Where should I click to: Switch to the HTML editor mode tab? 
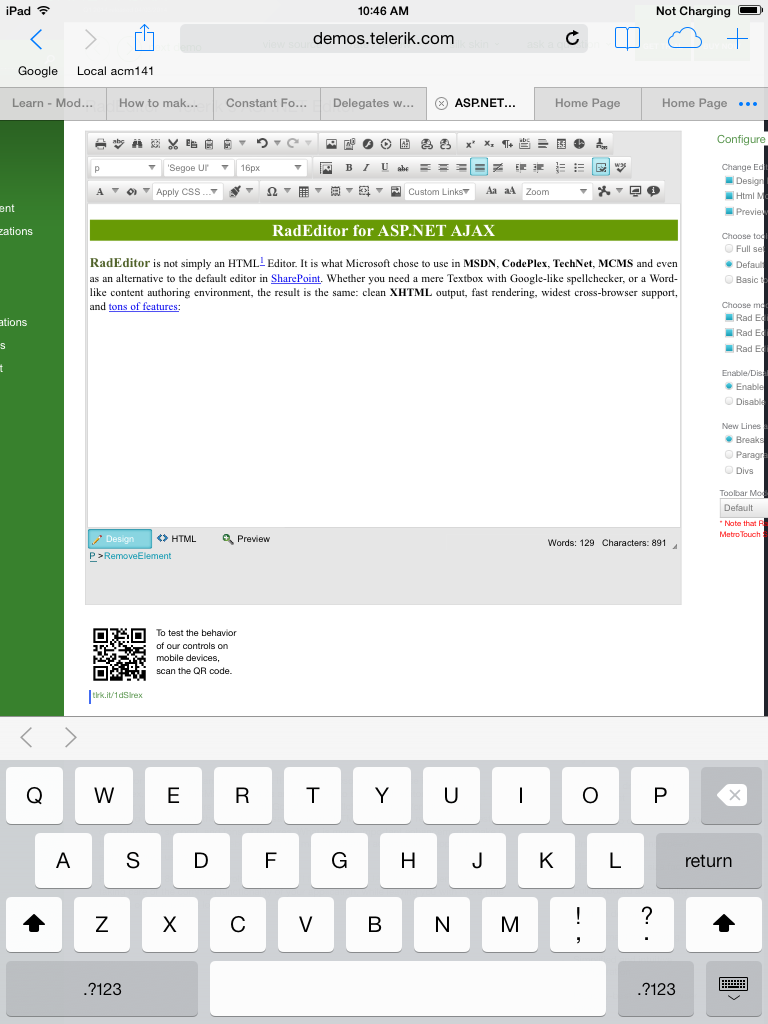tap(176, 539)
